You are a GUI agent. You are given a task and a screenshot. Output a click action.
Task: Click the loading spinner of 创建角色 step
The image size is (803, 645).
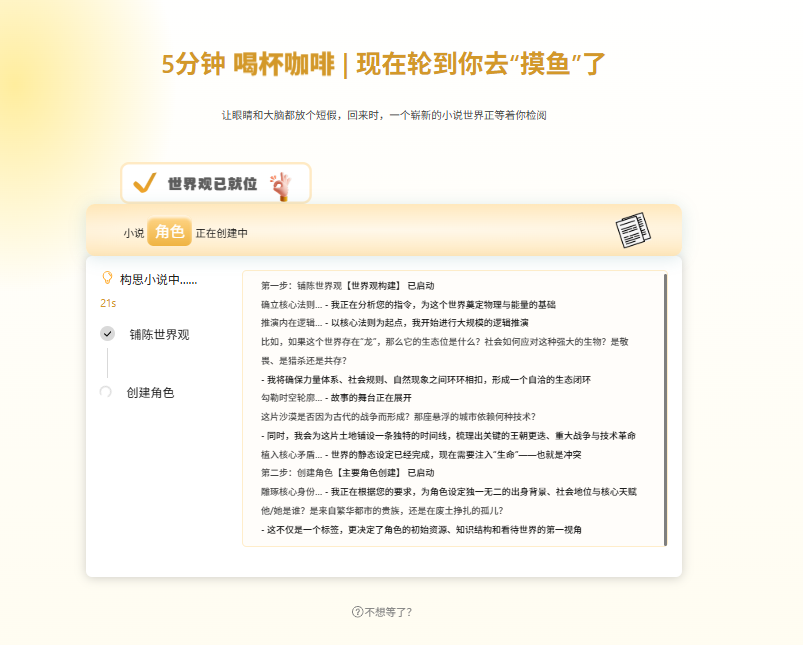click(105, 392)
